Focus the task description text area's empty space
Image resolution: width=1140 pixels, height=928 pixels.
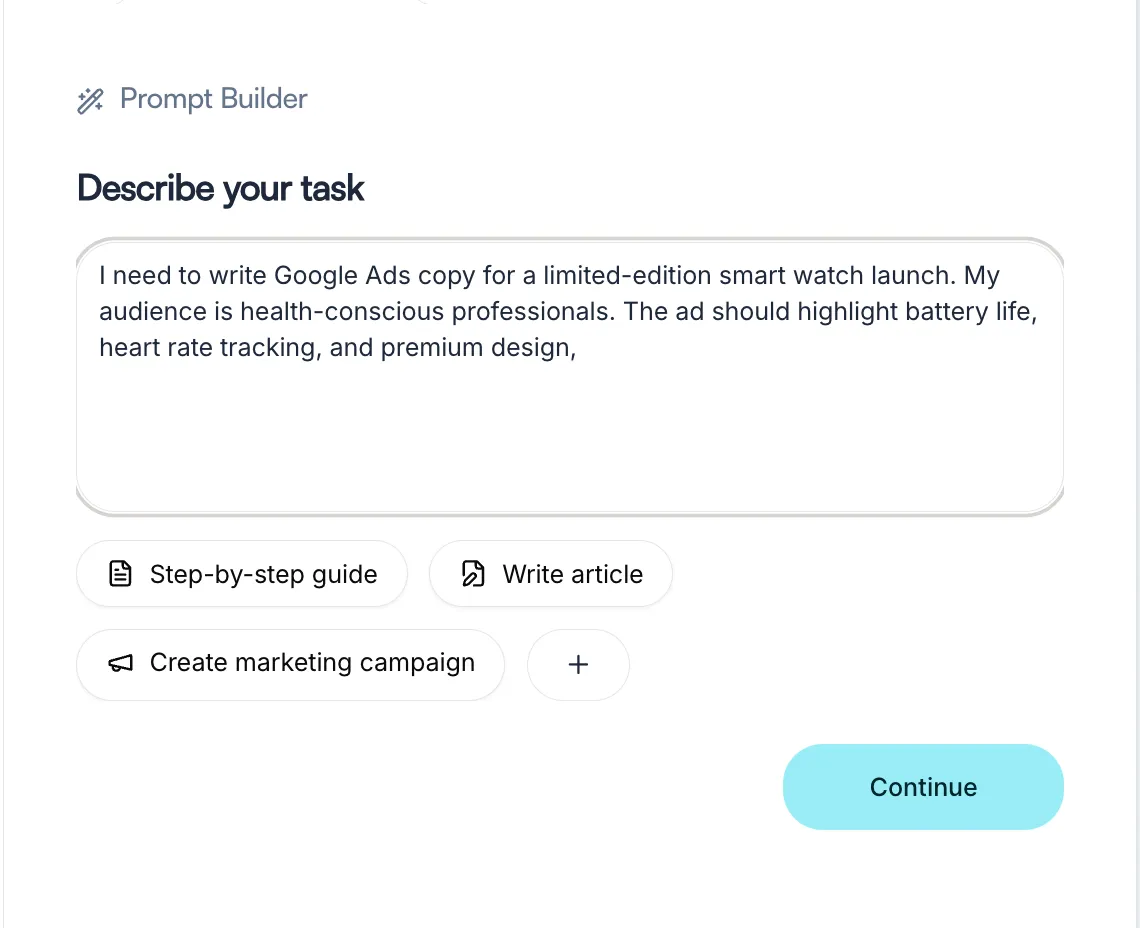[x=570, y=436]
